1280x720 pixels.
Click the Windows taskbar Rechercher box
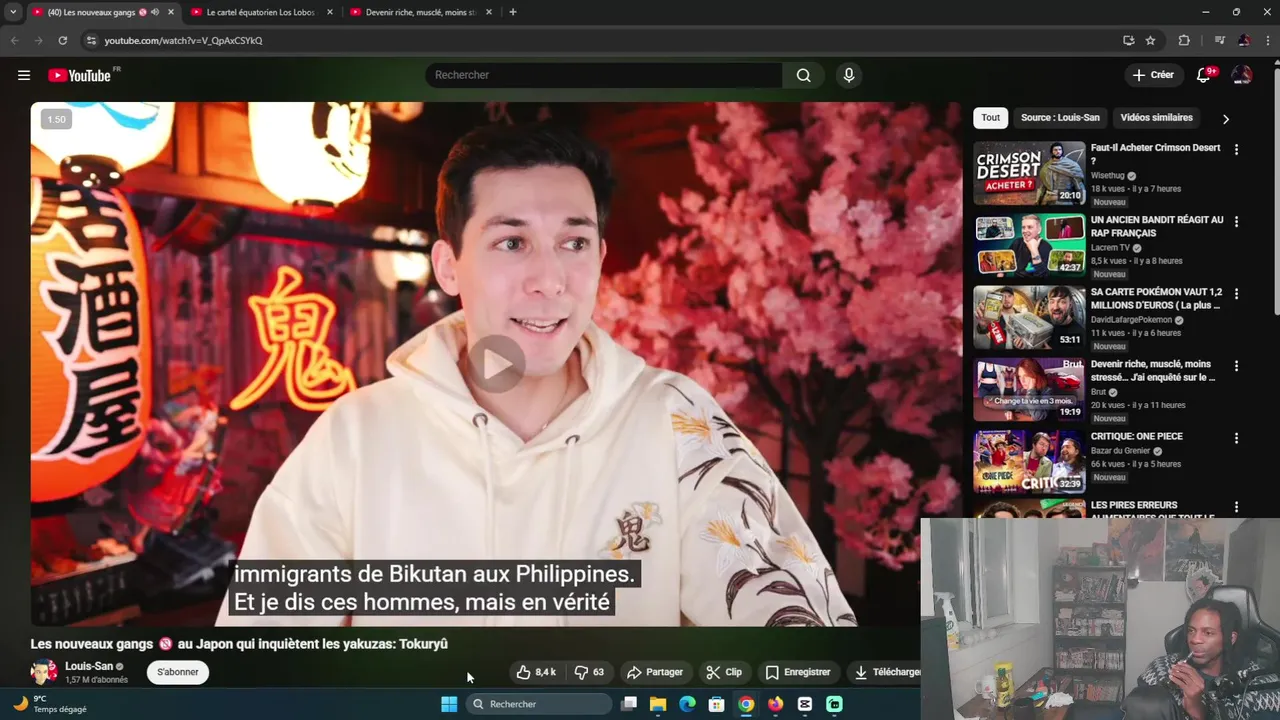click(x=539, y=704)
